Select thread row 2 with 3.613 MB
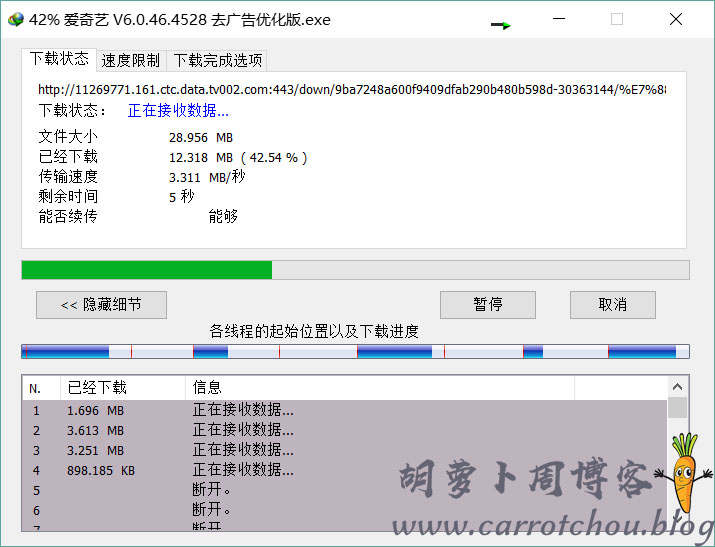 pyautogui.click(x=345, y=431)
